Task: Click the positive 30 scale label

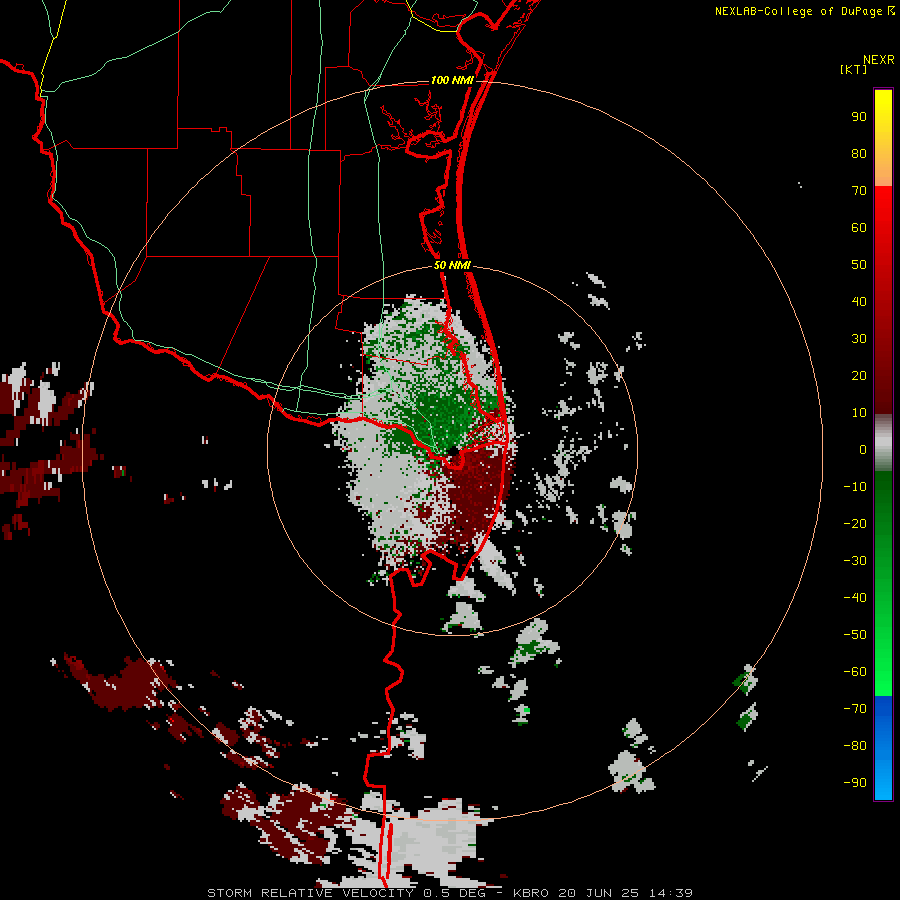Action: click(x=859, y=339)
